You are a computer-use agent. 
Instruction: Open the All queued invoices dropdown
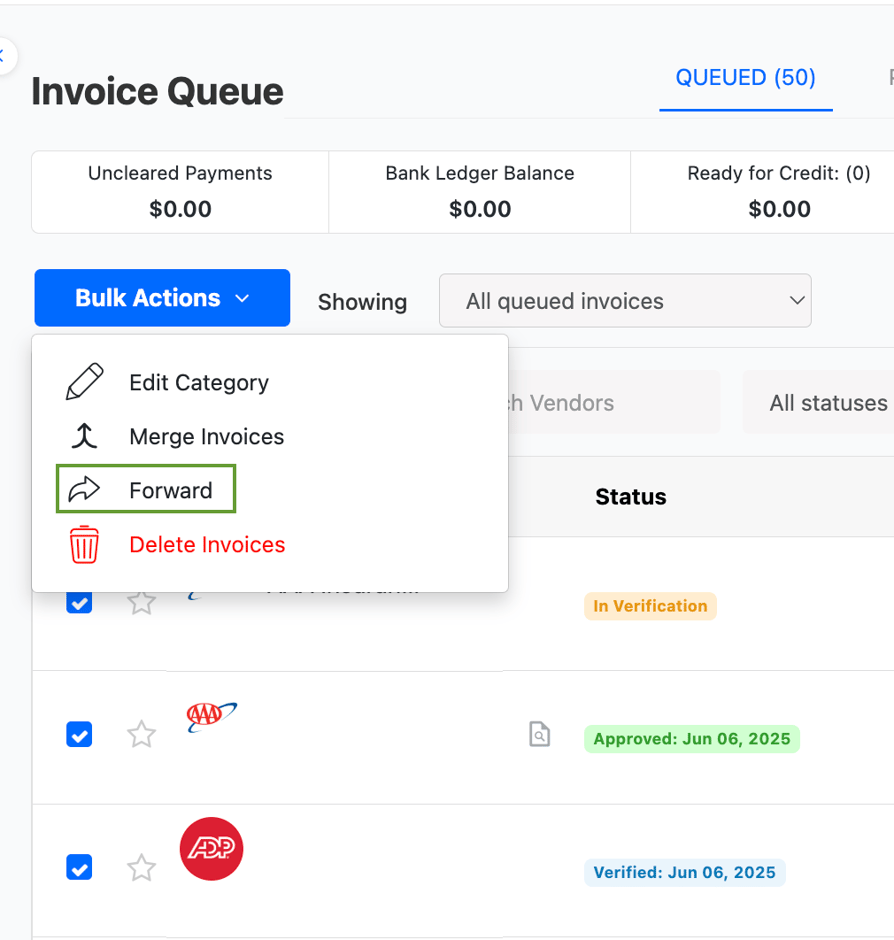point(625,300)
